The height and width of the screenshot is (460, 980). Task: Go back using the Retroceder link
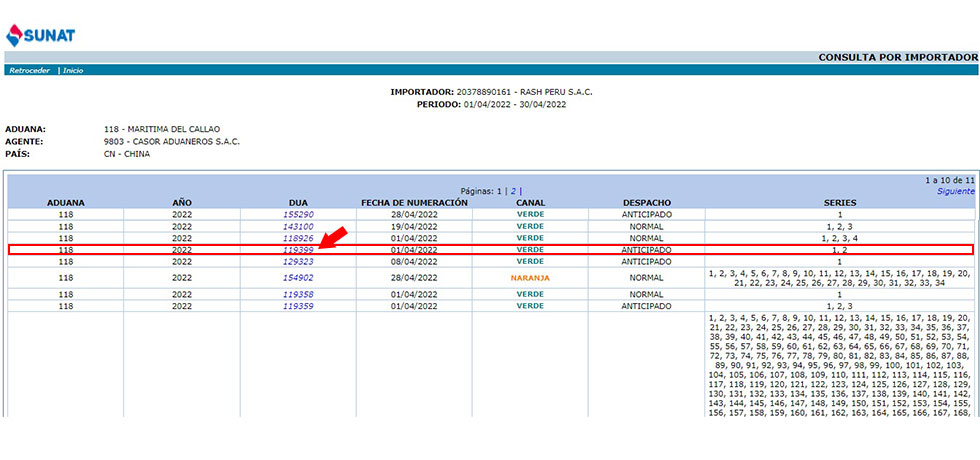click(30, 71)
